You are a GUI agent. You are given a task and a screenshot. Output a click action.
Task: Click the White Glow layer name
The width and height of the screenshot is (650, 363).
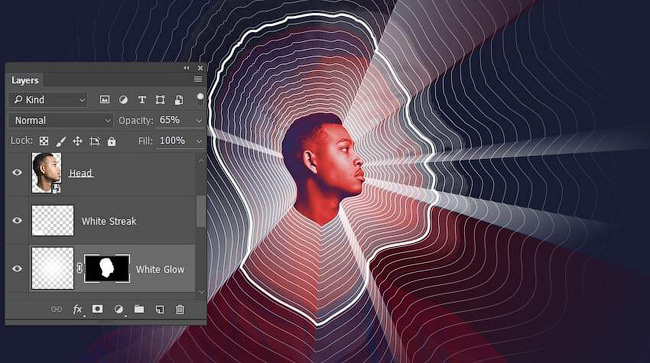click(160, 269)
